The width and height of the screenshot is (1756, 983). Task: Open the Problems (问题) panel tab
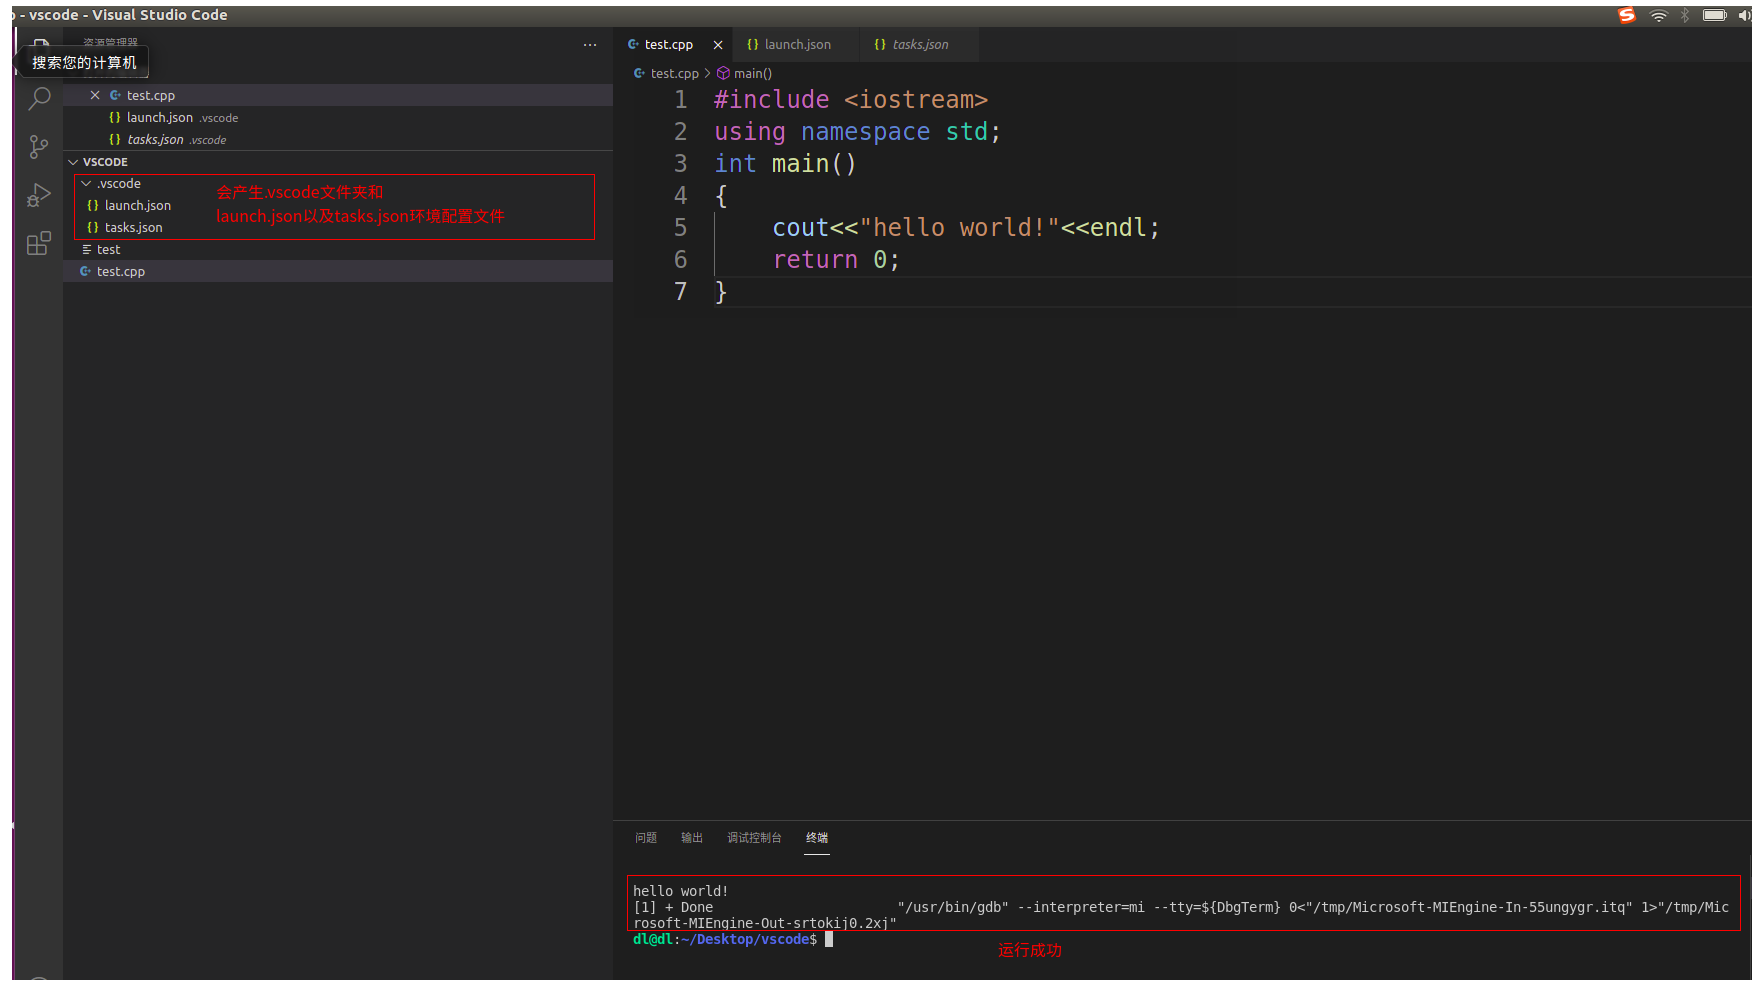[646, 838]
